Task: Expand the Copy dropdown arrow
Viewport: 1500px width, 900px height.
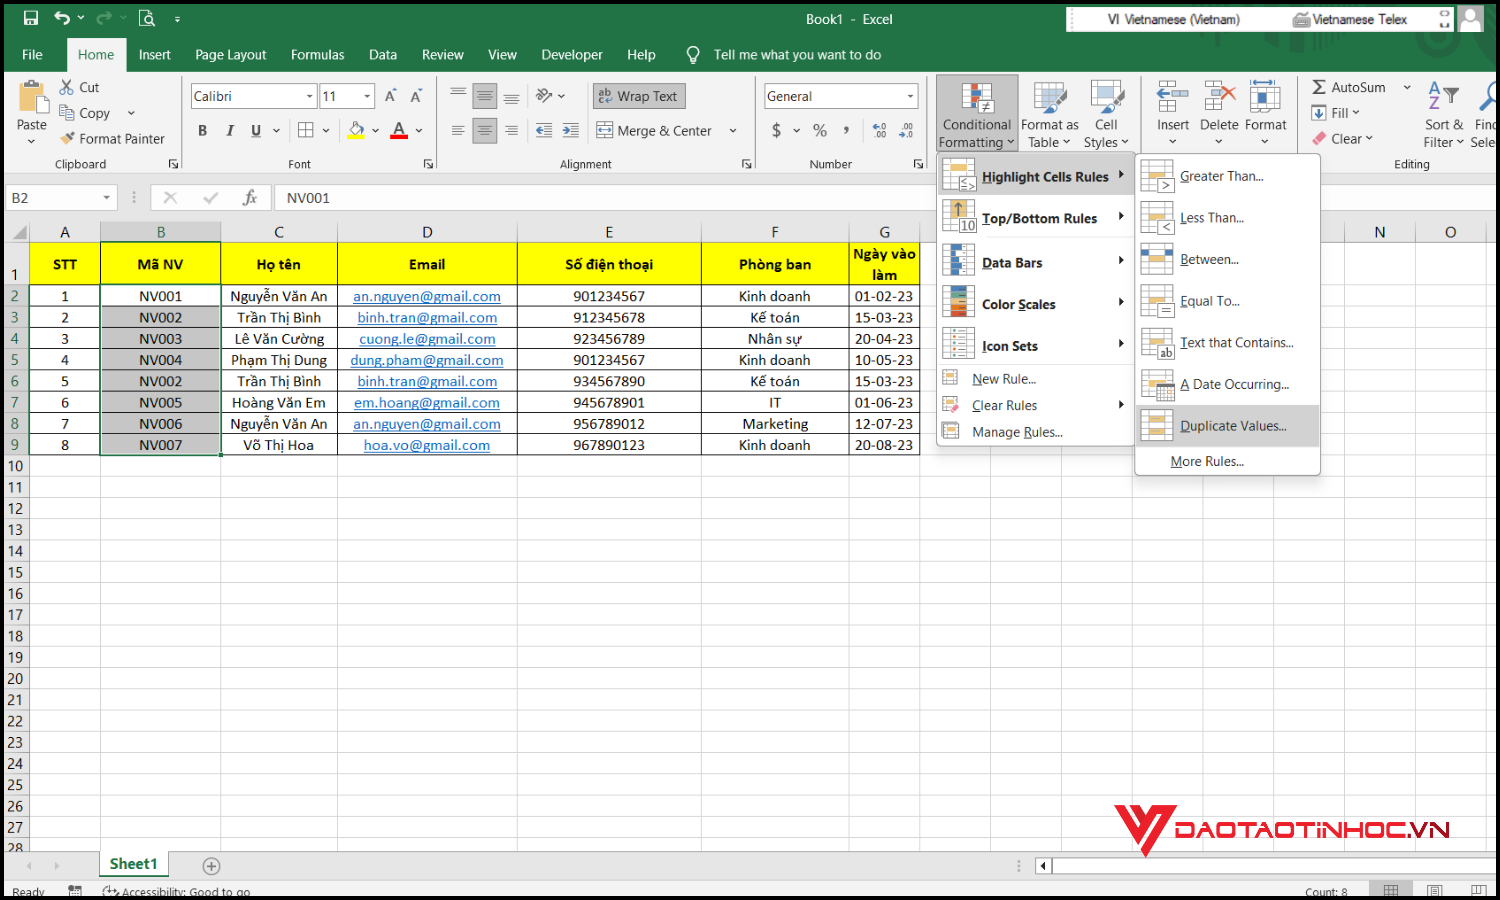Action: [131, 113]
